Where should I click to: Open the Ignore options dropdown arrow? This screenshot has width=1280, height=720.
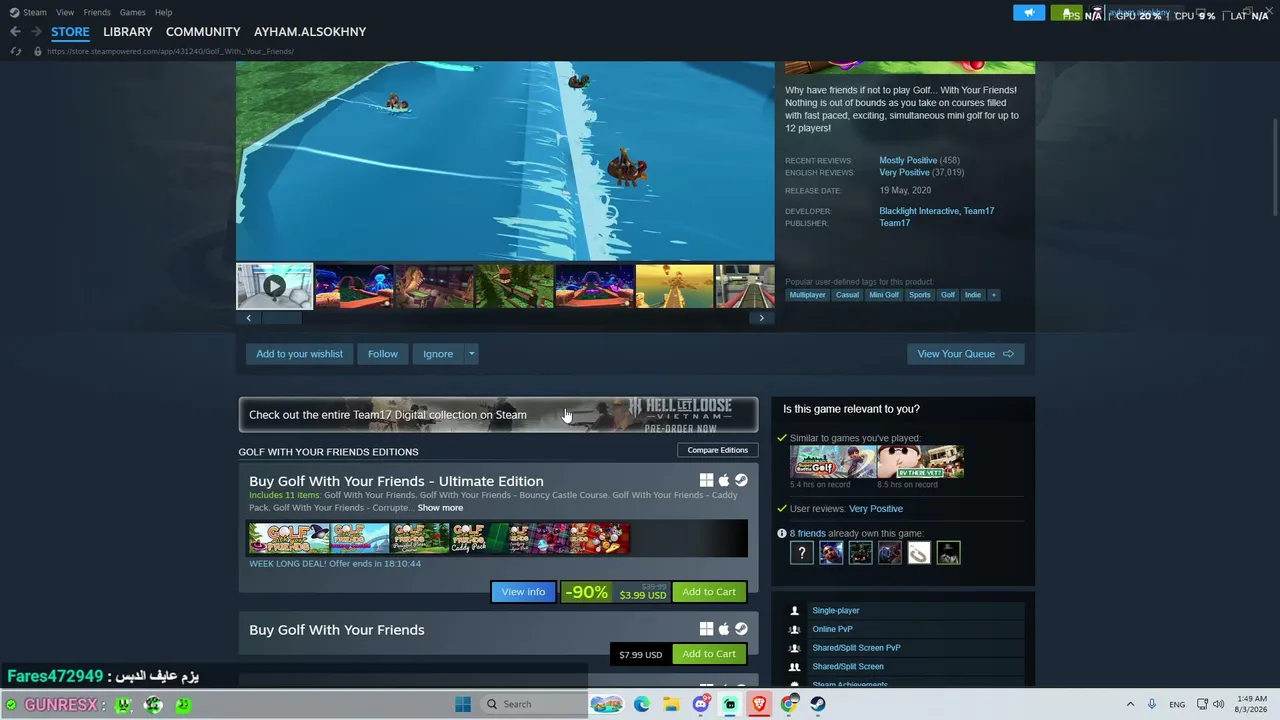(471, 354)
